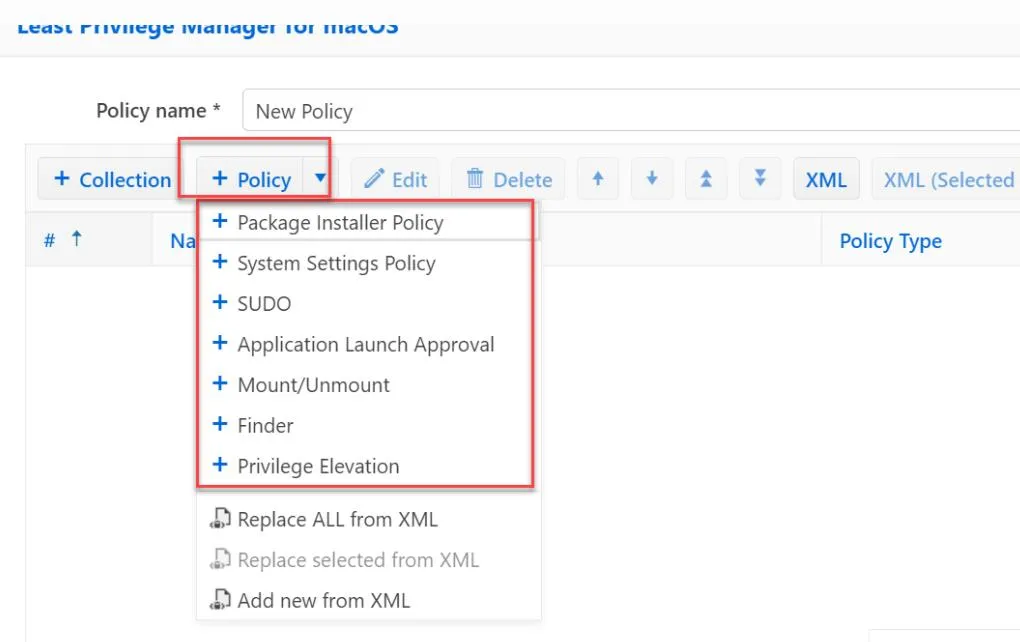The width and height of the screenshot is (1020, 642).
Task: Create an Application Launch Approval policy
Action: tap(366, 344)
